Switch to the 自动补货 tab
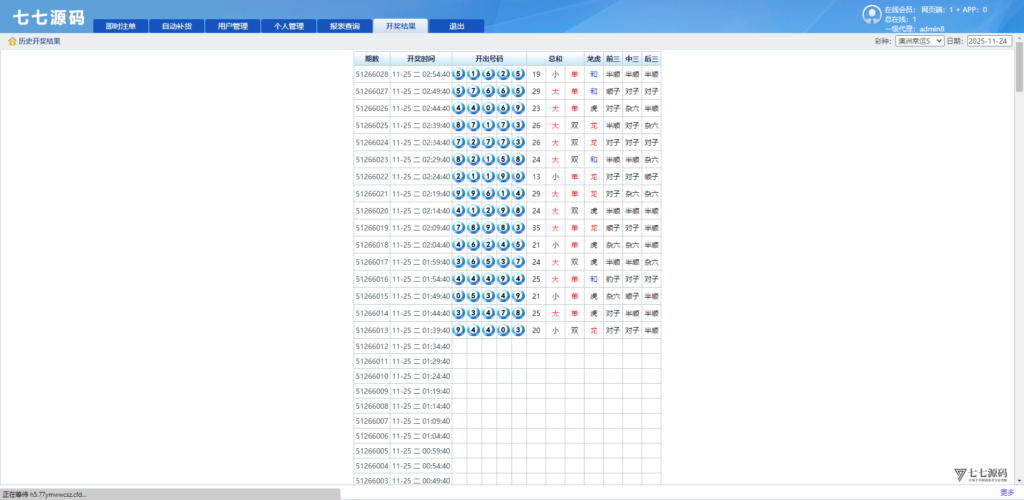 (x=177, y=26)
